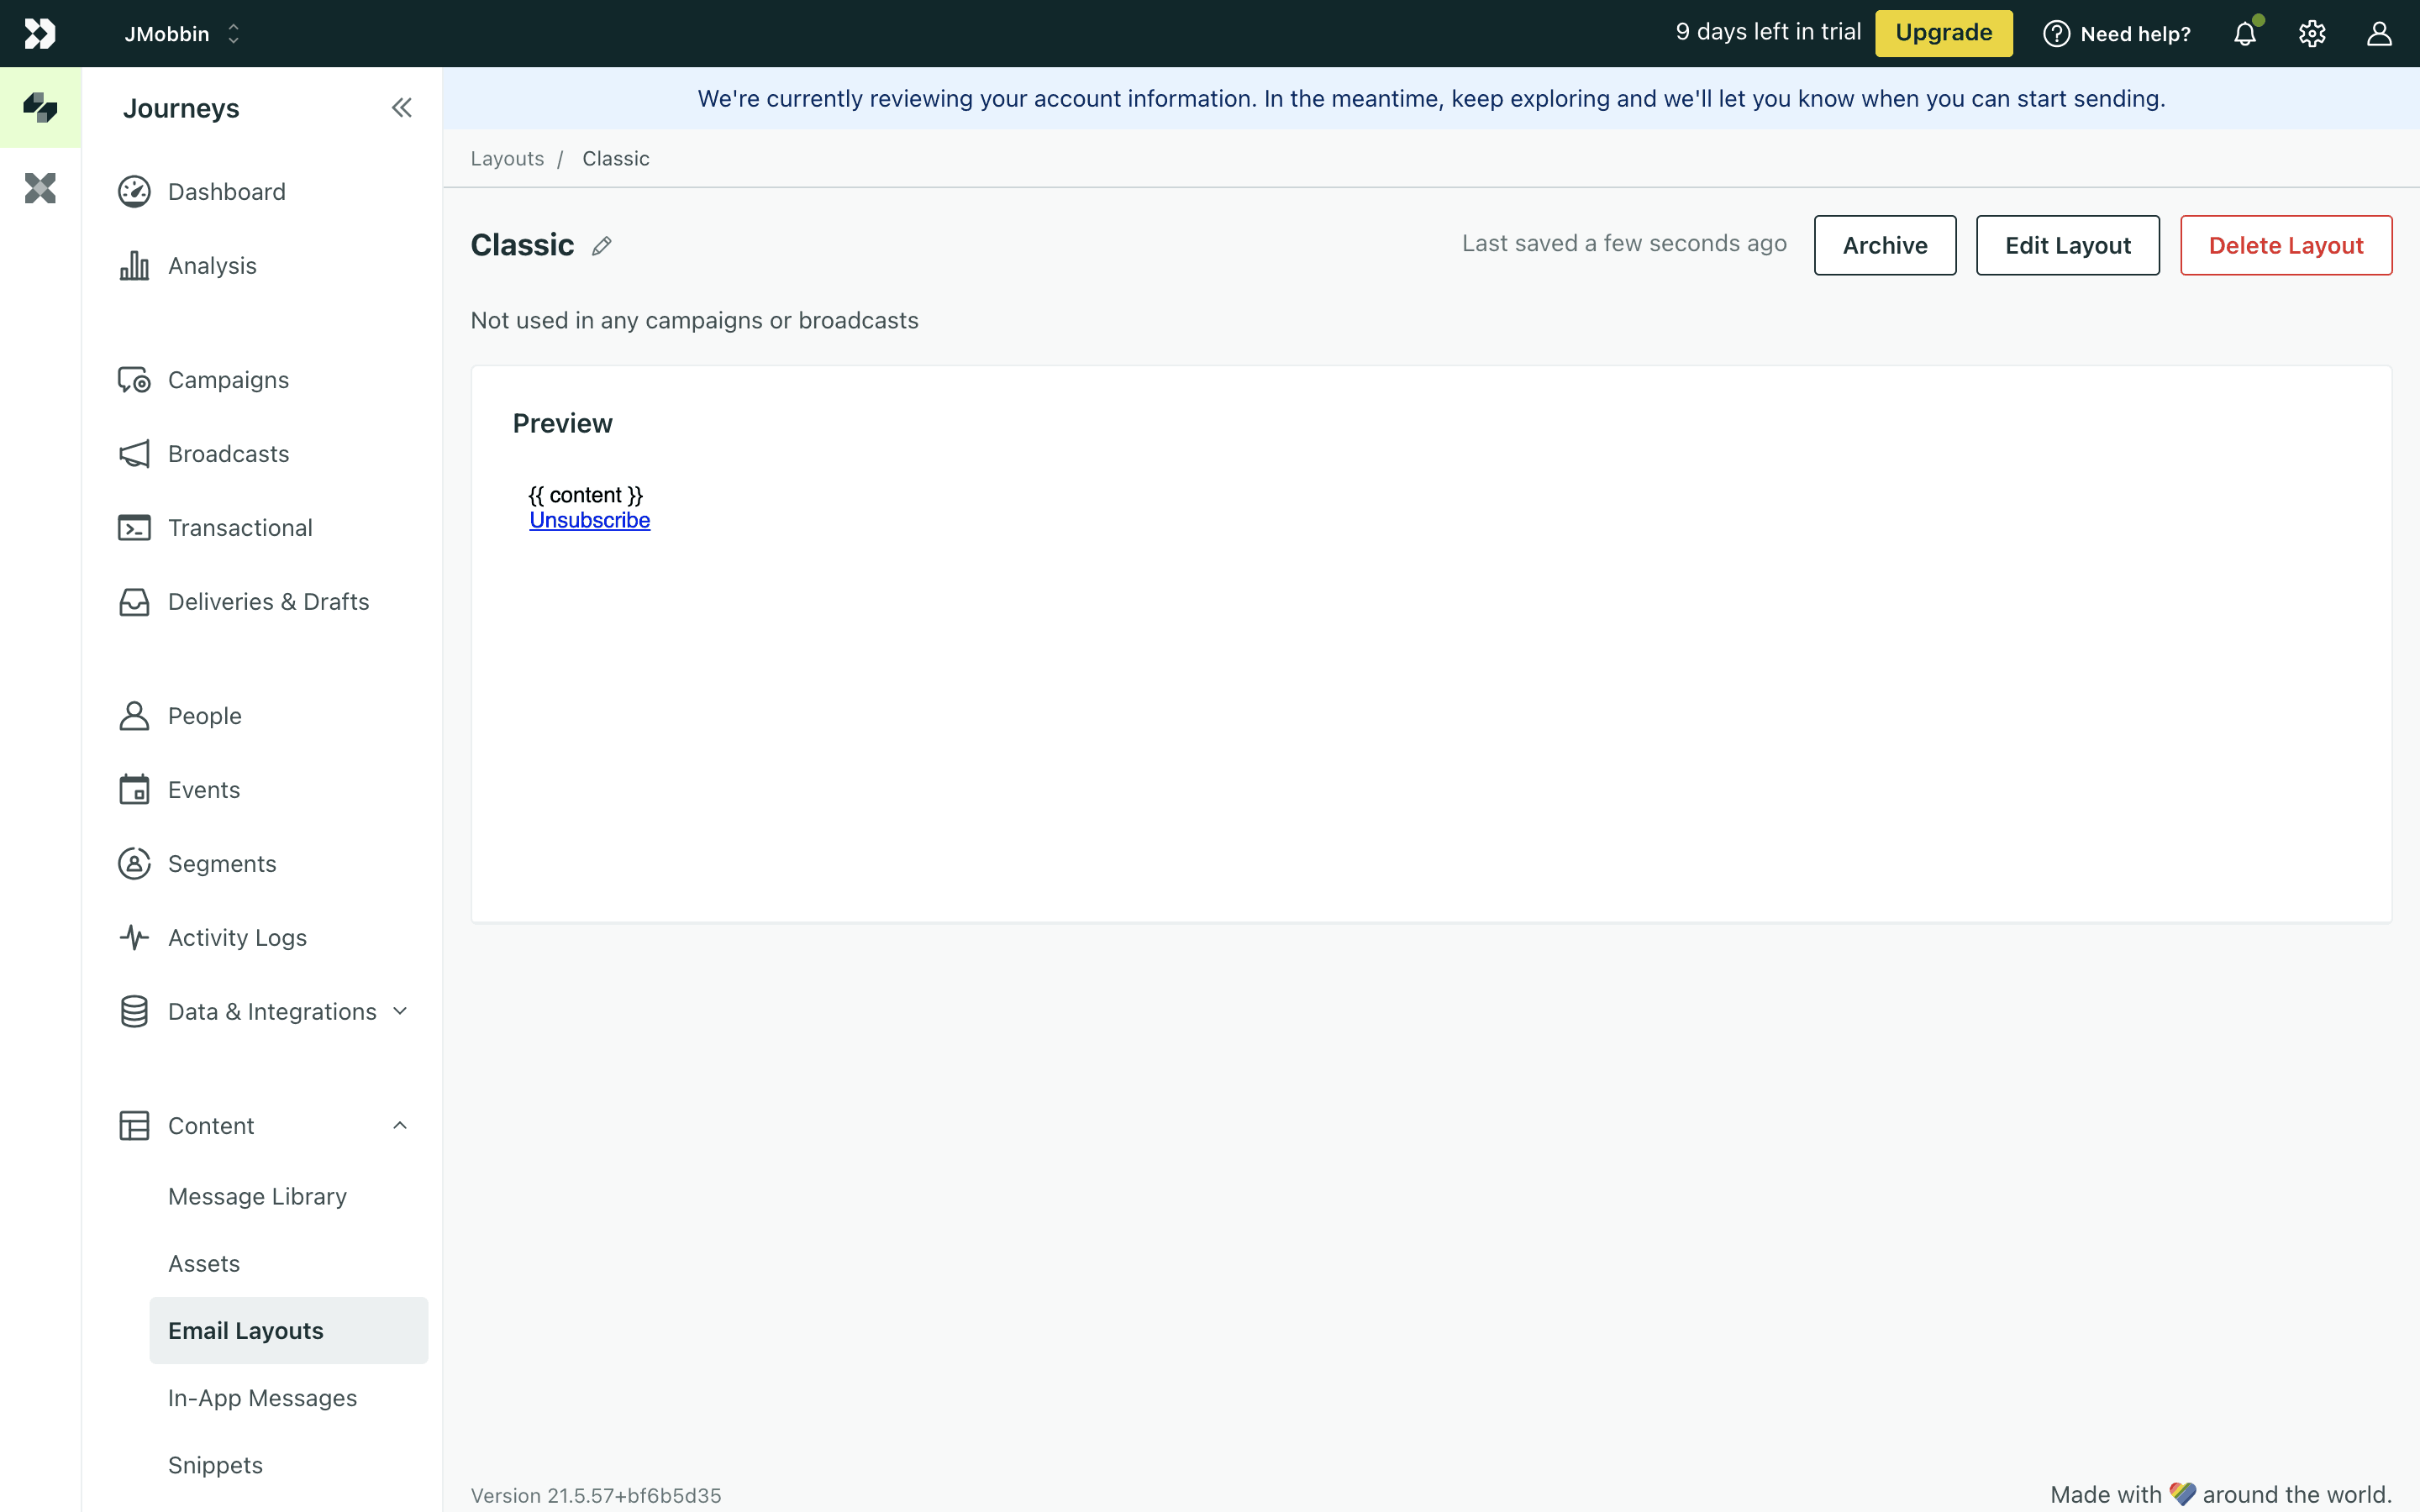Open the JMobbin workspace switcher
2420x1512 pixels.
(x=182, y=34)
